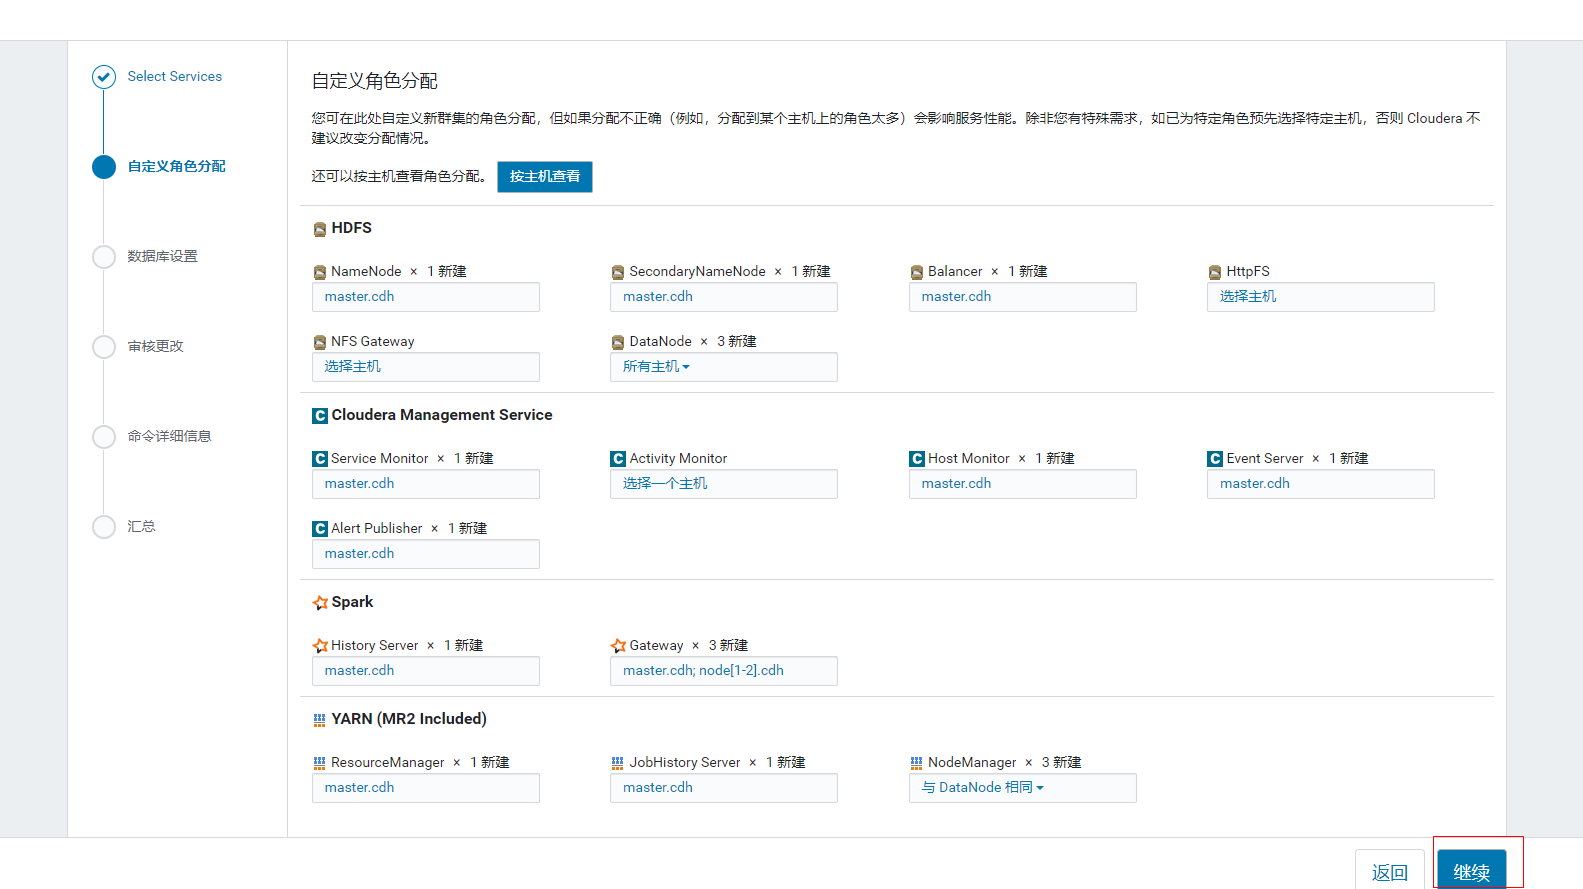Open NodeManager 与 DataNode 相同 dropdown

pos(982,788)
